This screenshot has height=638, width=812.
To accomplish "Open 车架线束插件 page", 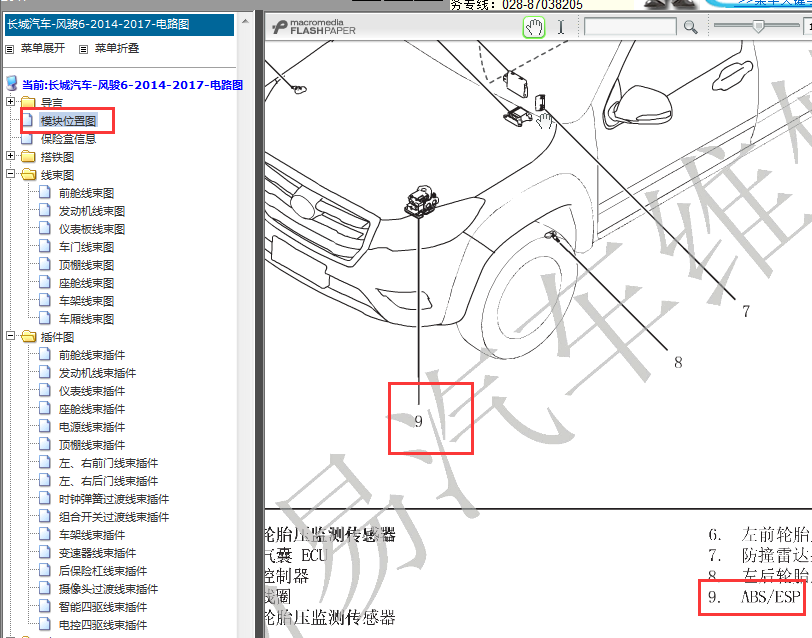I will 92,535.
